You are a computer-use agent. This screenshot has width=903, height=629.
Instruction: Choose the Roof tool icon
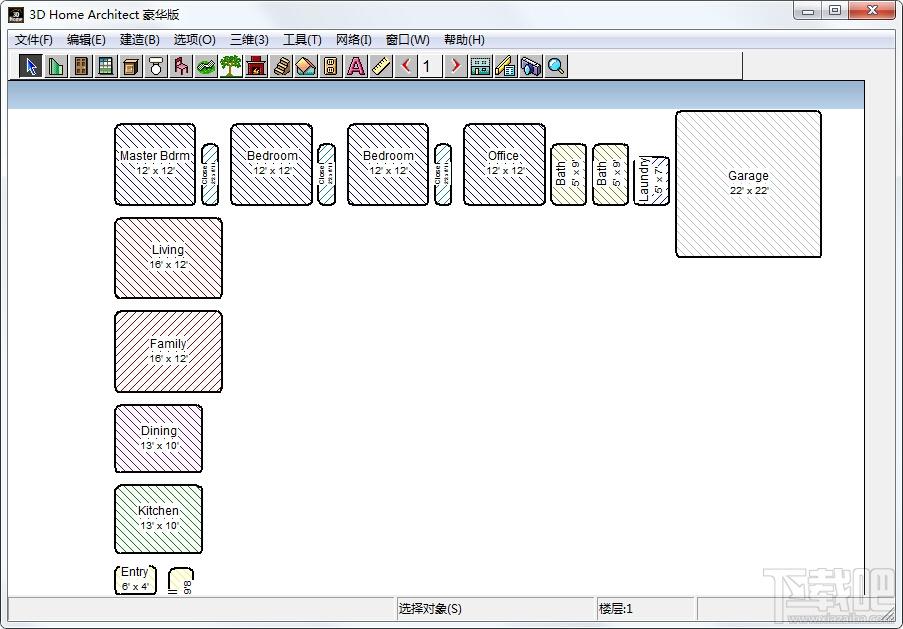pyautogui.click(x=306, y=66)
